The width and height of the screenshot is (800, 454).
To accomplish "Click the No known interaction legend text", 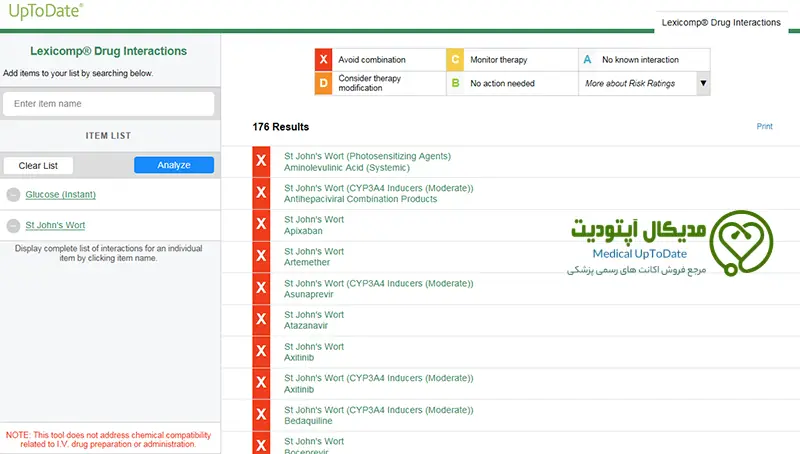I will coord(640,60).
